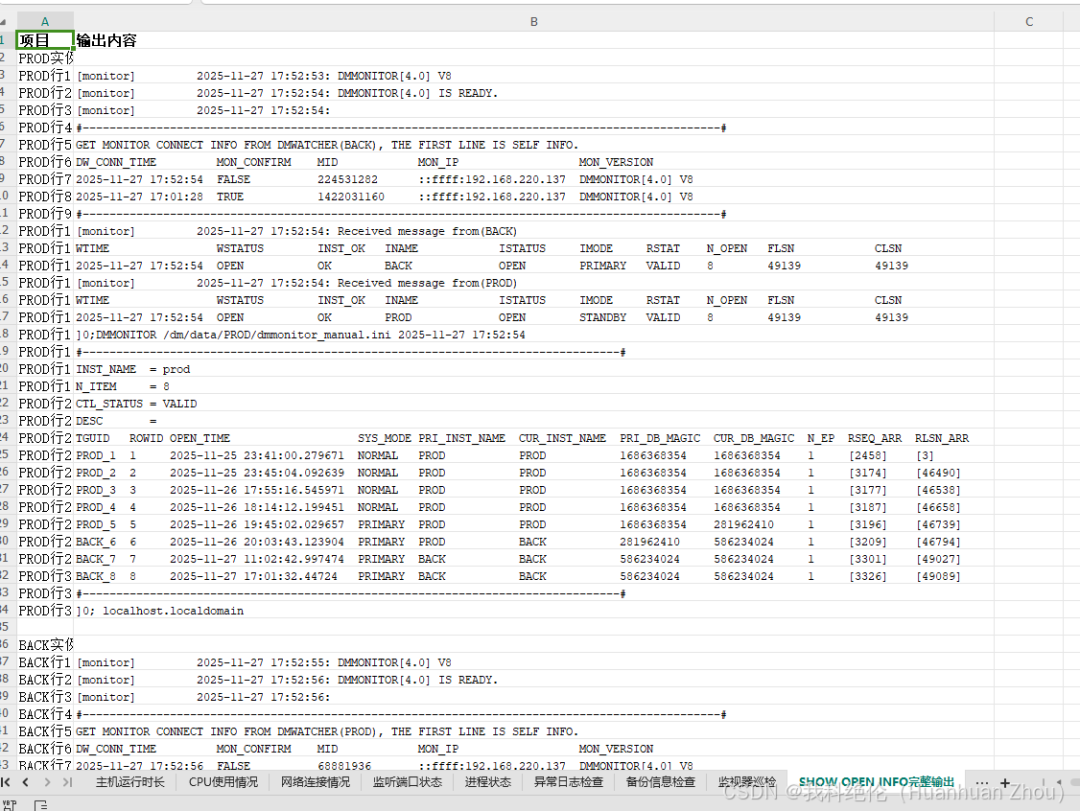Click the BACK行1 label cell
Viewport: 1080px width, 811px height.
click(x=45, y=663)
